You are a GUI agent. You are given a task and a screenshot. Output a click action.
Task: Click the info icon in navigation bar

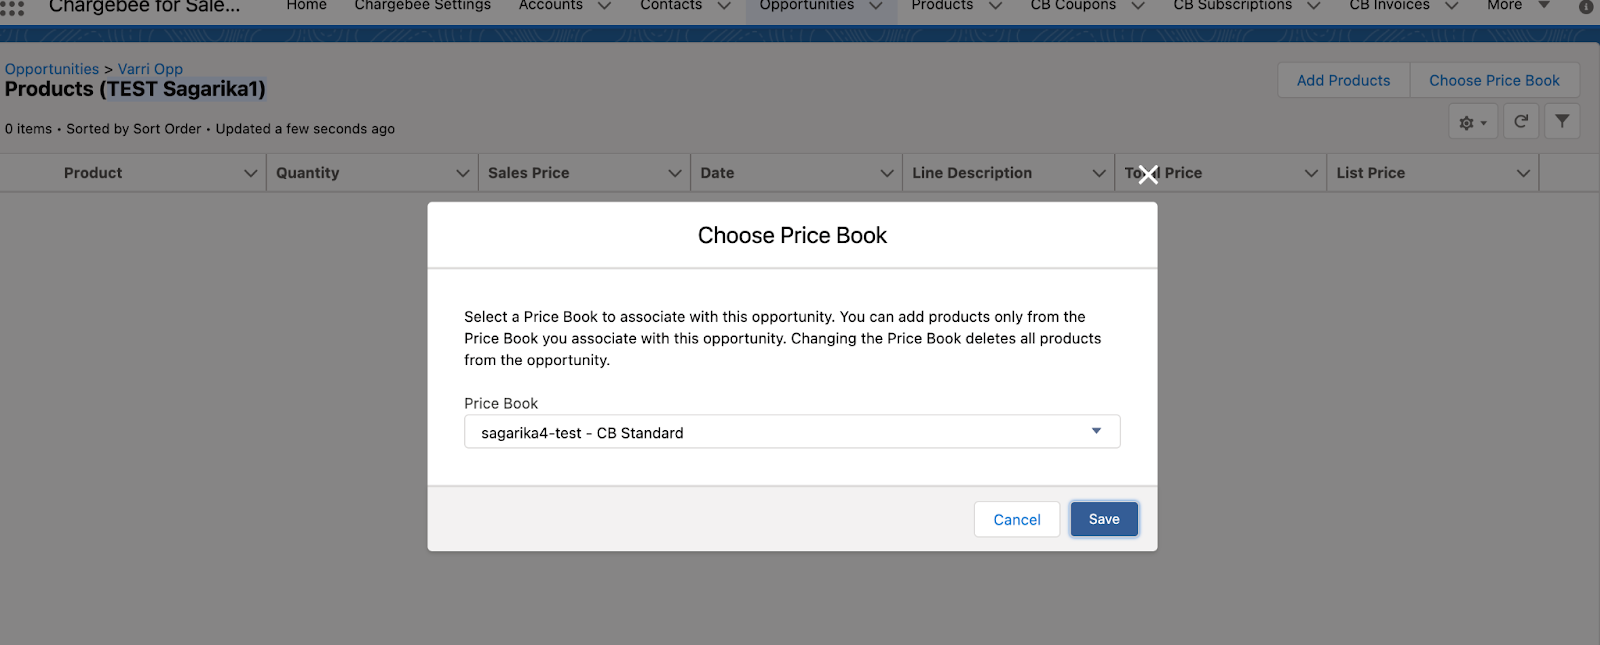[1586, 7]
